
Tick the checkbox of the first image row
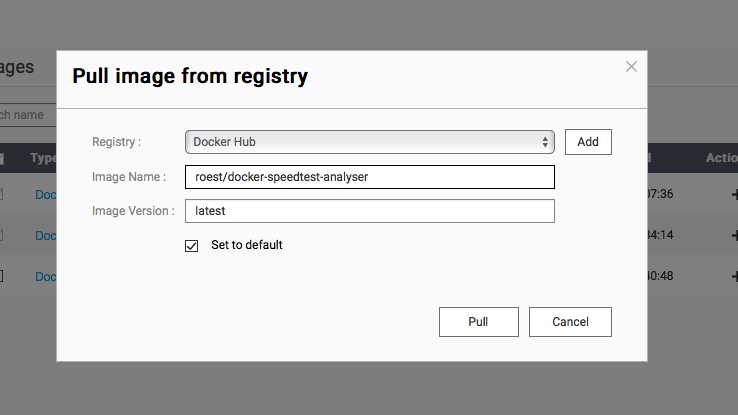pyautogui.click(x=2, y=194)
